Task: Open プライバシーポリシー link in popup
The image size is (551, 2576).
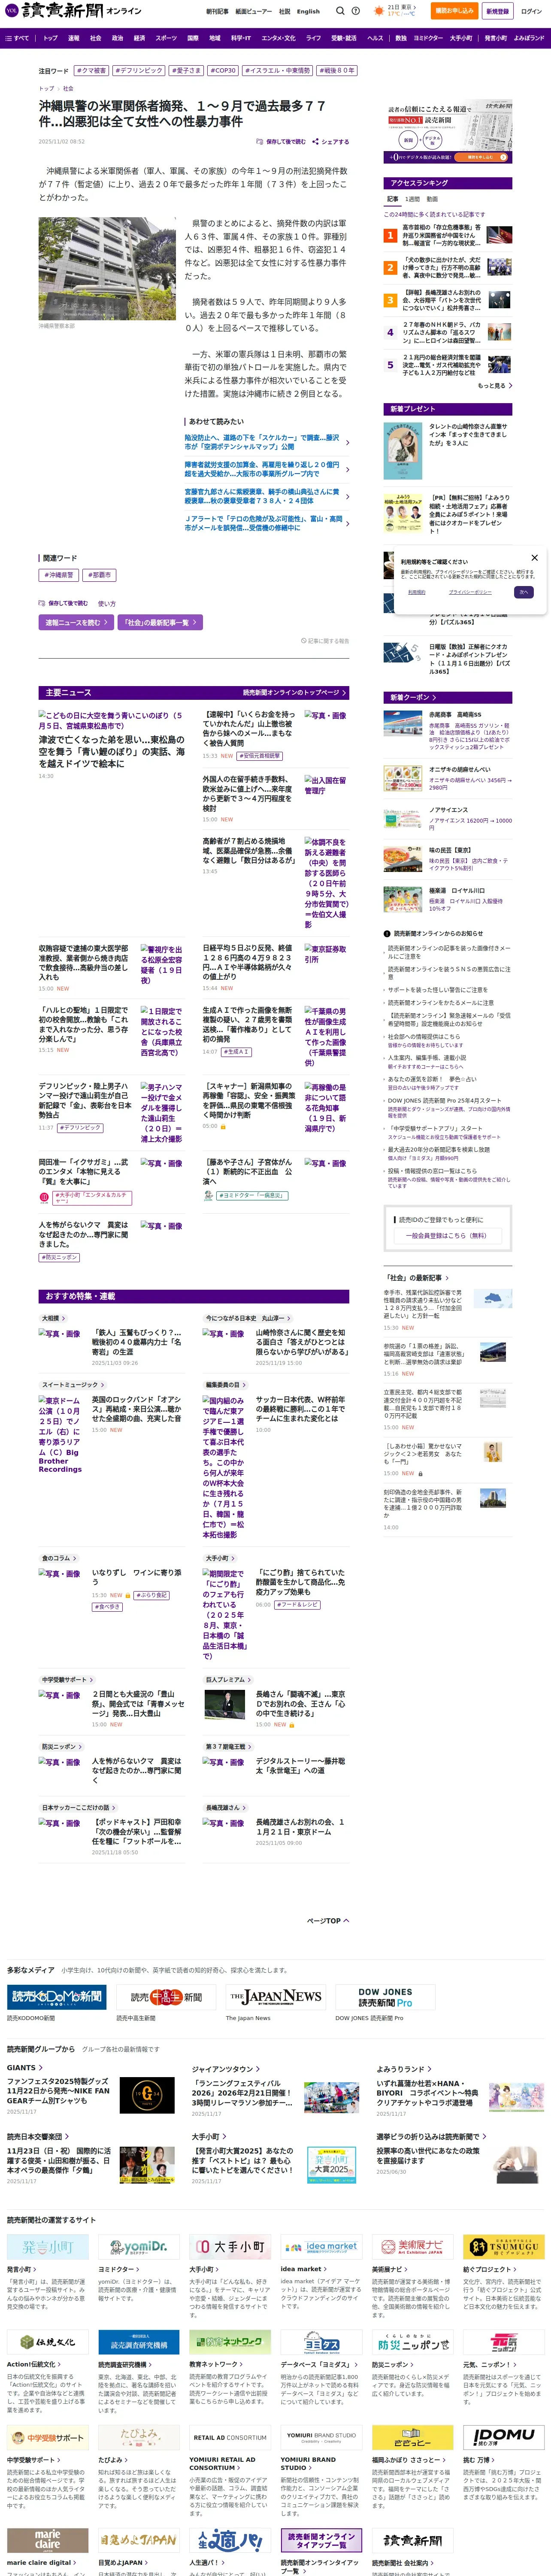Action: click(x=469, y=592)
